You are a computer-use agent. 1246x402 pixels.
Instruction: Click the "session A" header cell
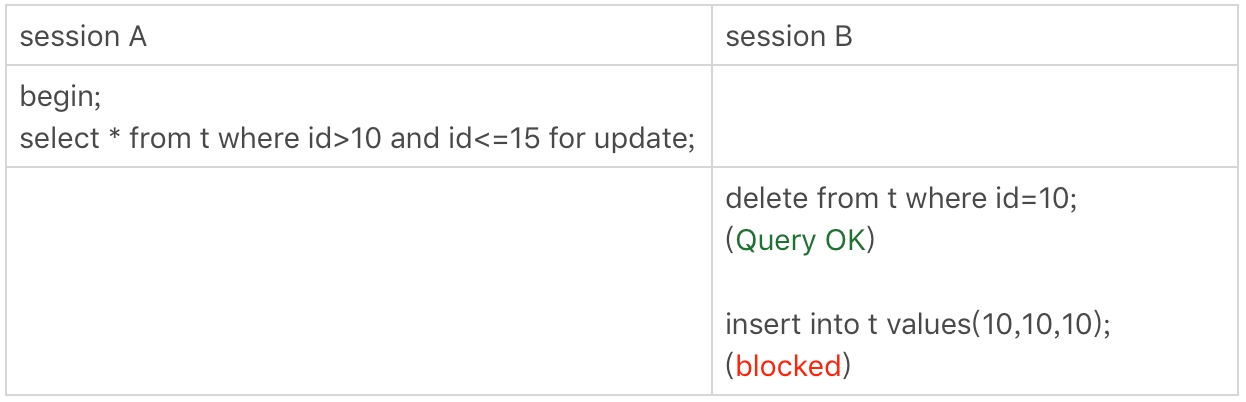click(84, 37)
